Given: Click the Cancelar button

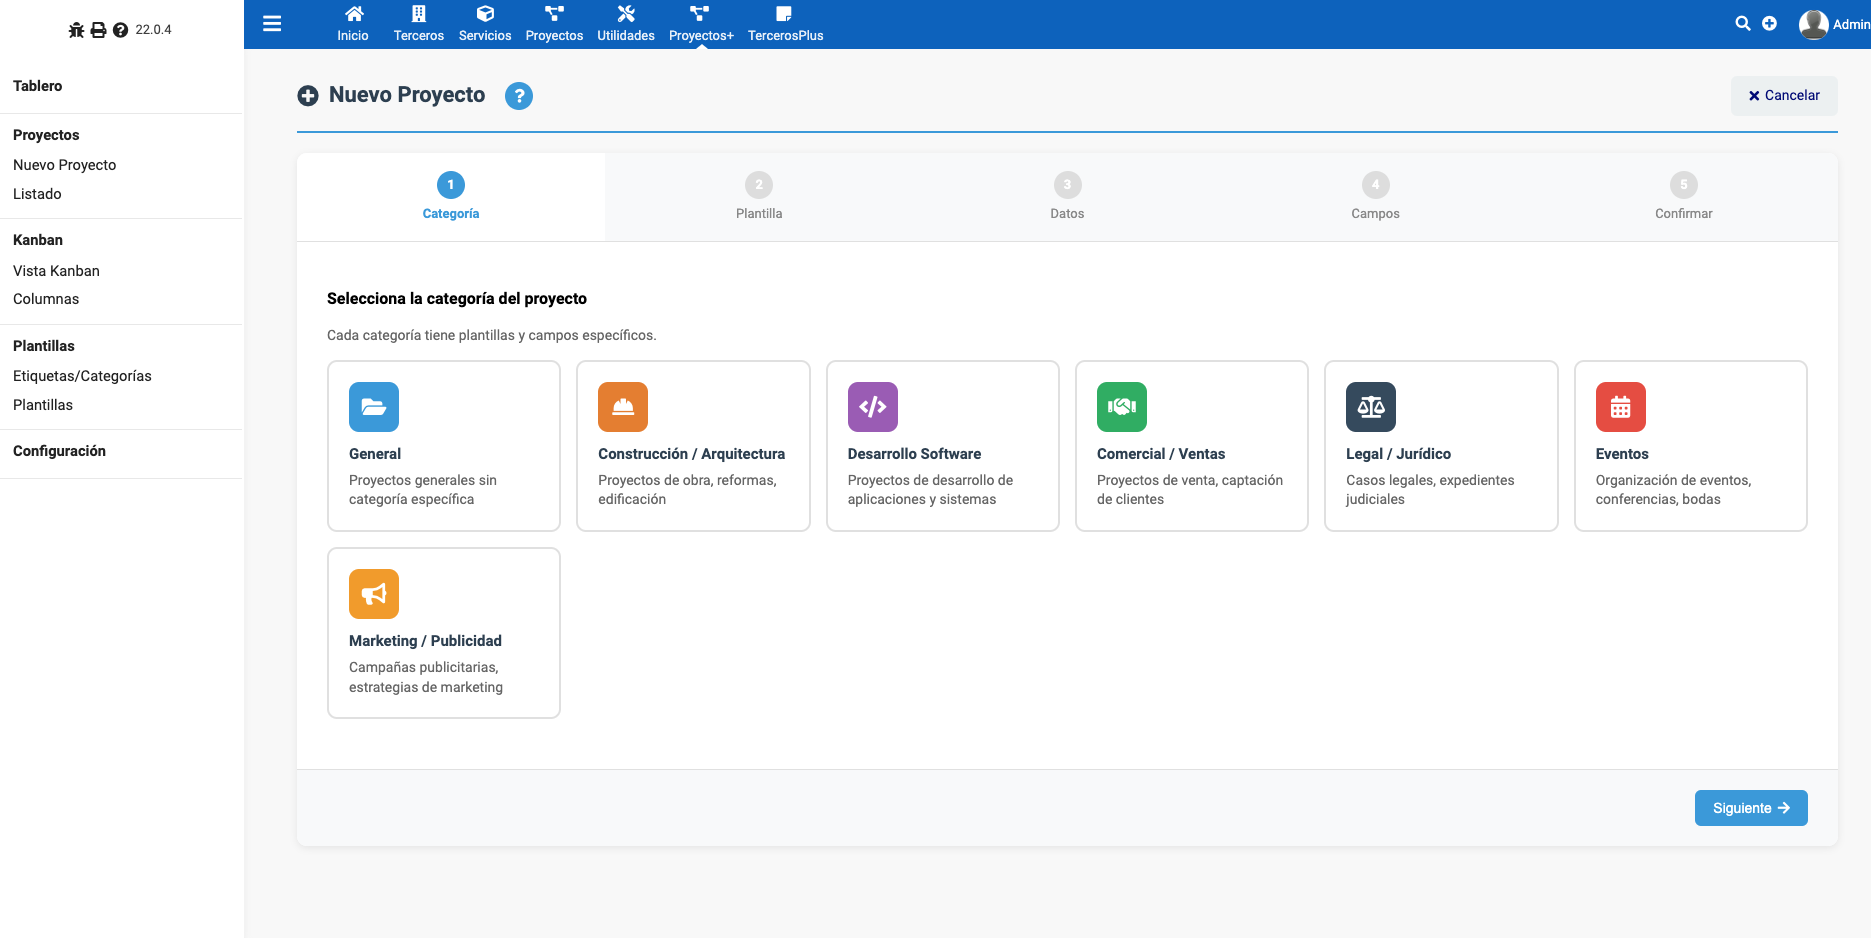Looking at the screenshot, I should 1784,96.
